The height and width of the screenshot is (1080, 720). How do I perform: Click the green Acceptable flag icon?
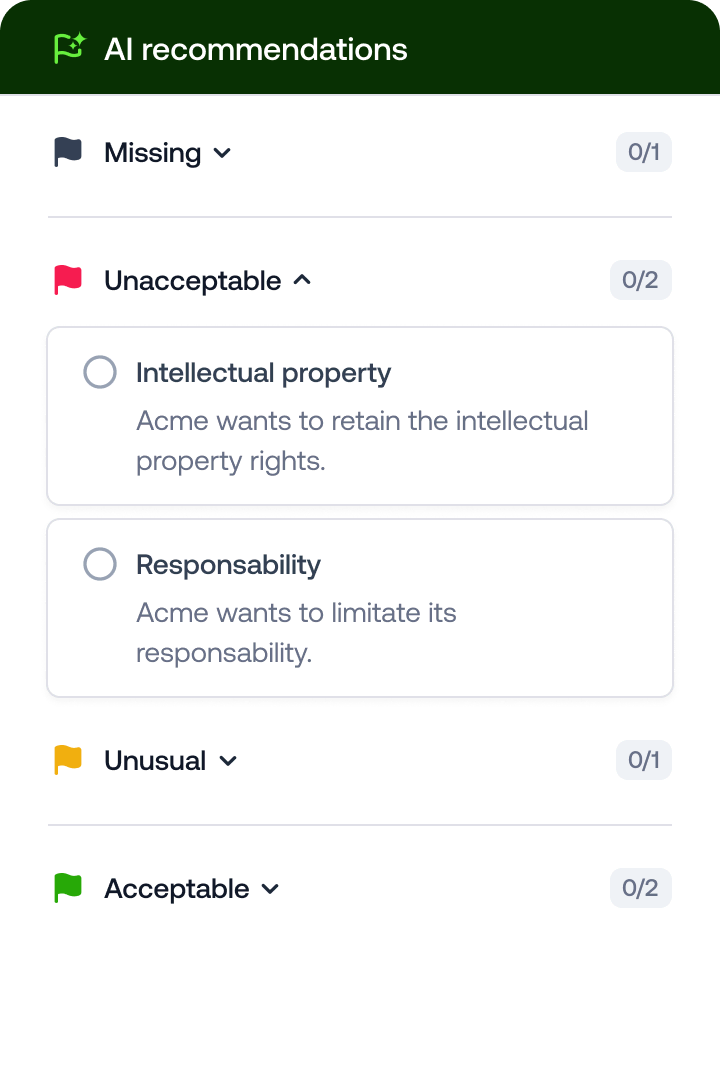68,889
